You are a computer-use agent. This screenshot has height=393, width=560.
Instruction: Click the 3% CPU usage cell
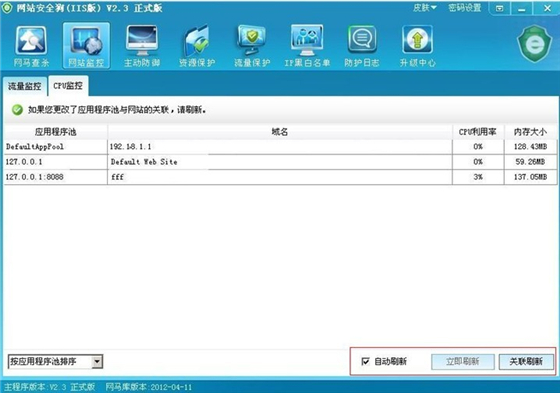[478, 177]
